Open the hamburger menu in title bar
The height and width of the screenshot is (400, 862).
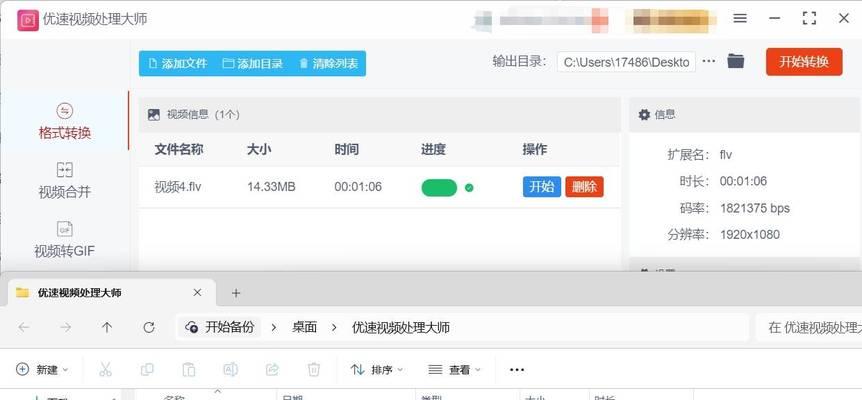click(x=740, y=18)
